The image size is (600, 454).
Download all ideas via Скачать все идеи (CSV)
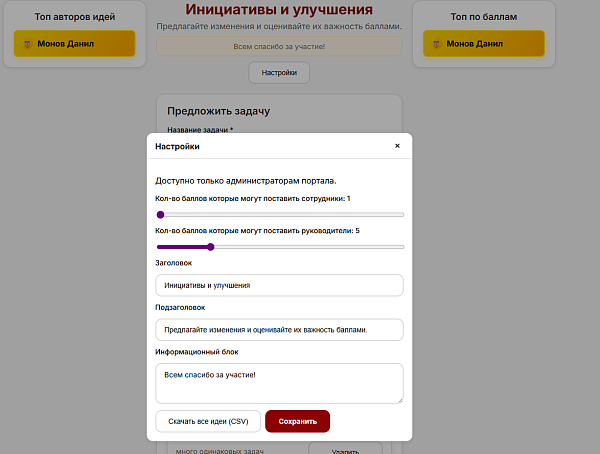pyautogui.click(x=208, y=421)
